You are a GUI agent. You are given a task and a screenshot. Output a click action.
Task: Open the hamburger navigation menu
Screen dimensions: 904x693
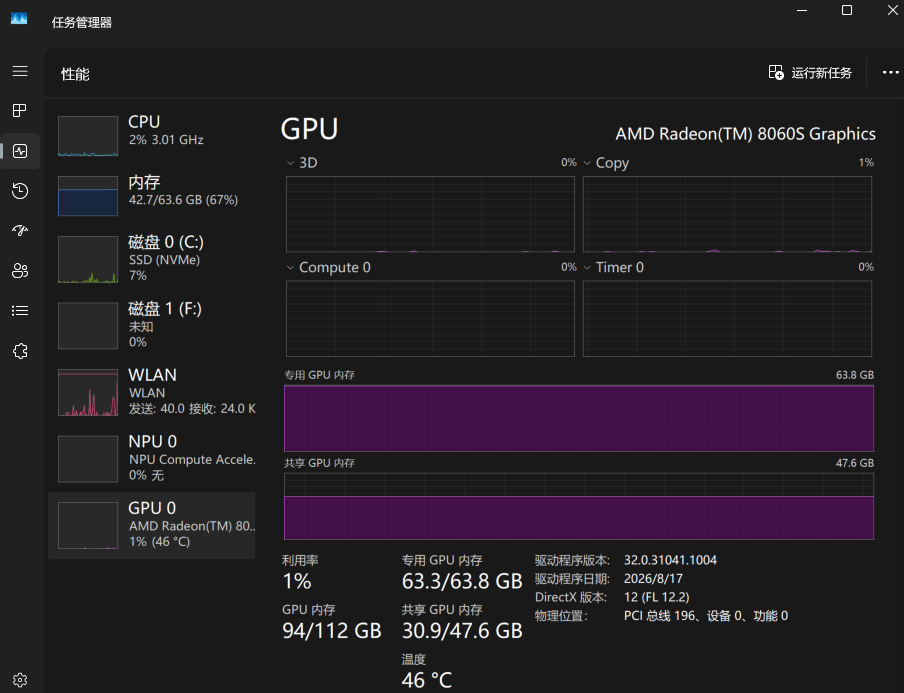tap(20, 71)
